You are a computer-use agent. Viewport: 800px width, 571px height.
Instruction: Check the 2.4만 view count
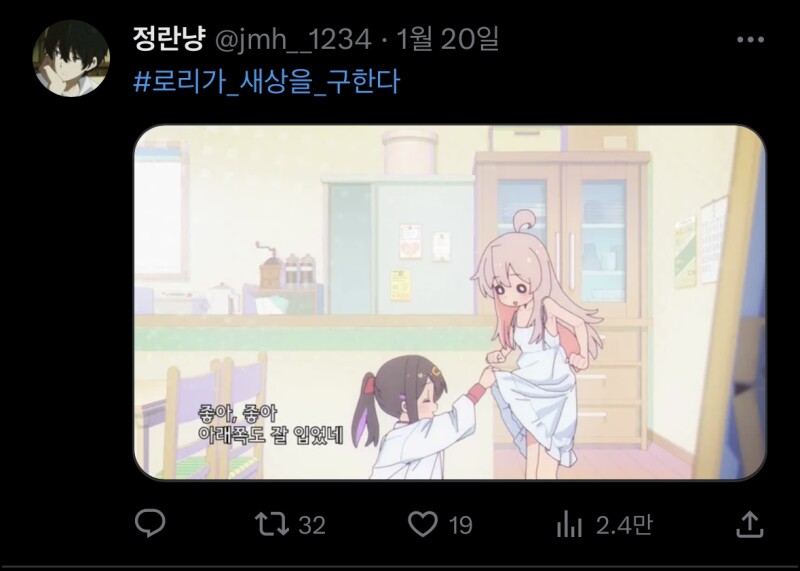click(624, 525)
